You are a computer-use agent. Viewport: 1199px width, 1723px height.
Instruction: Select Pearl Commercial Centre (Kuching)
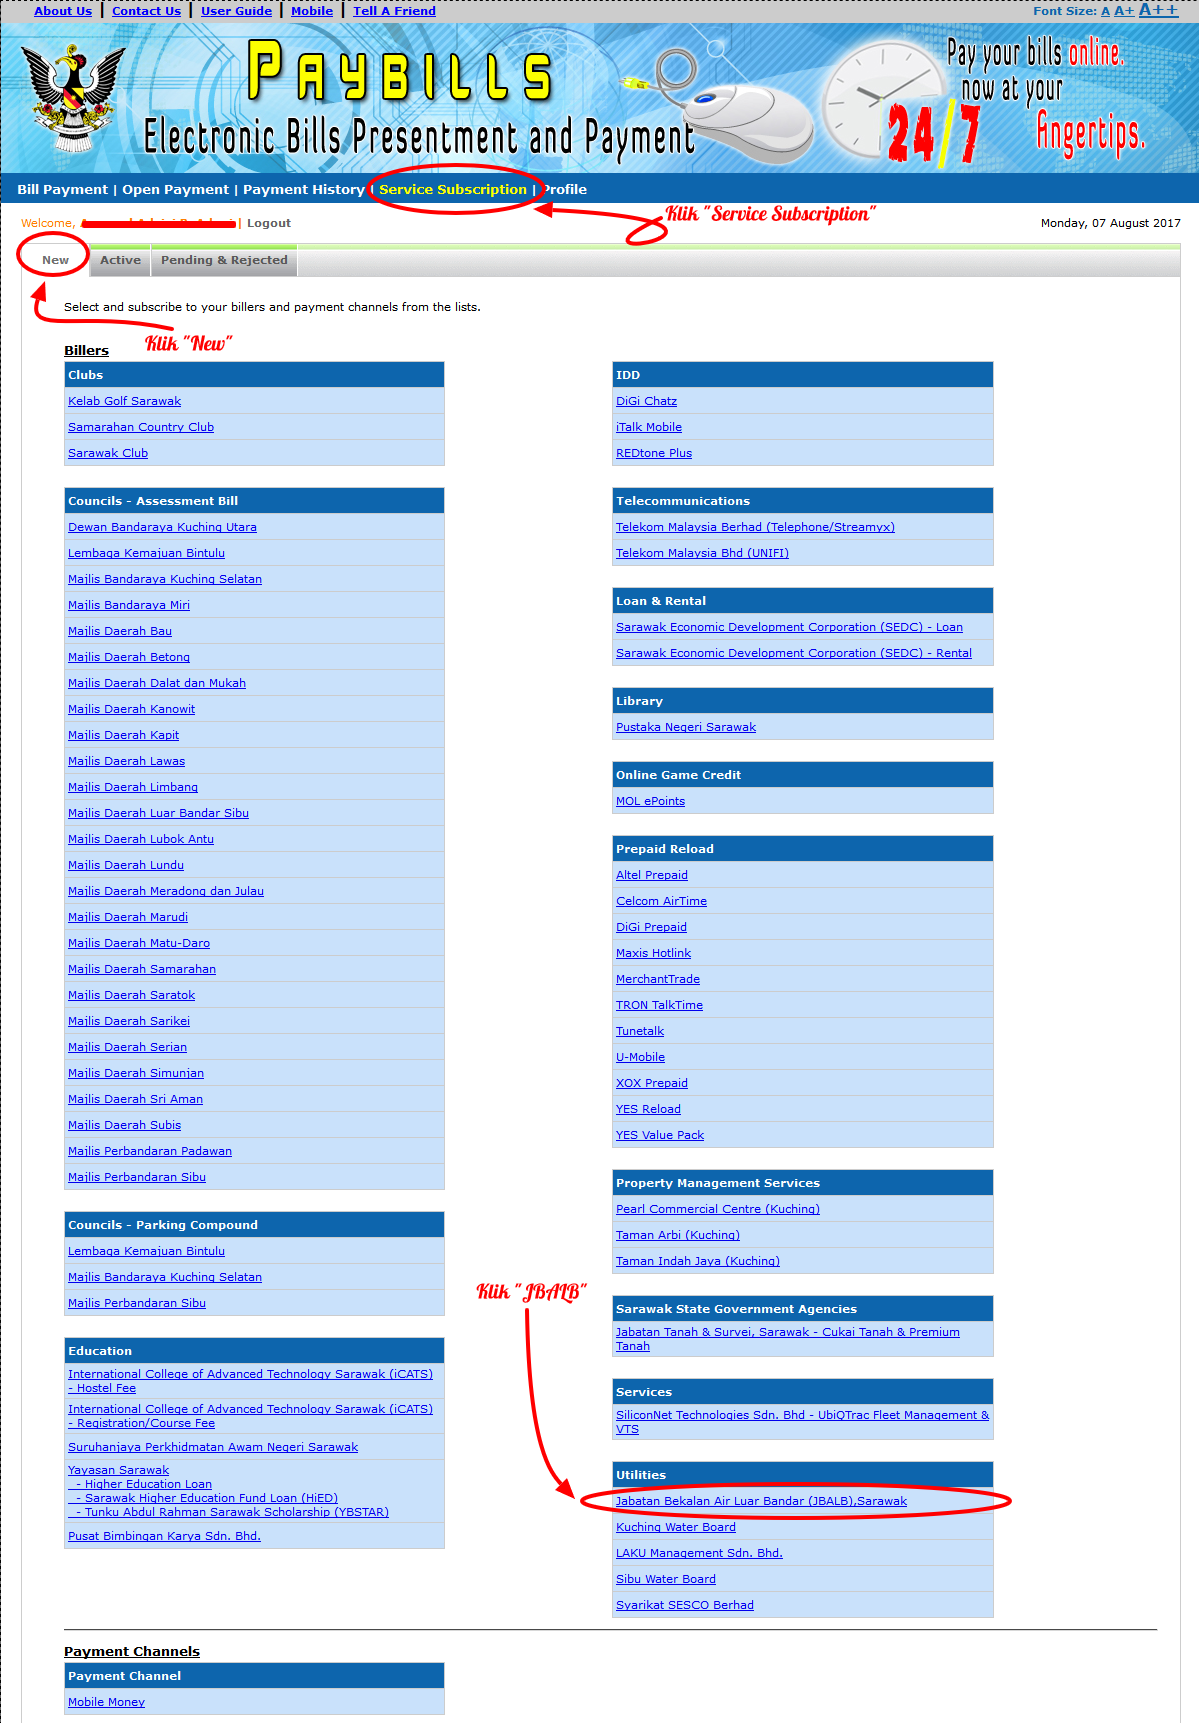point(718,1209)
